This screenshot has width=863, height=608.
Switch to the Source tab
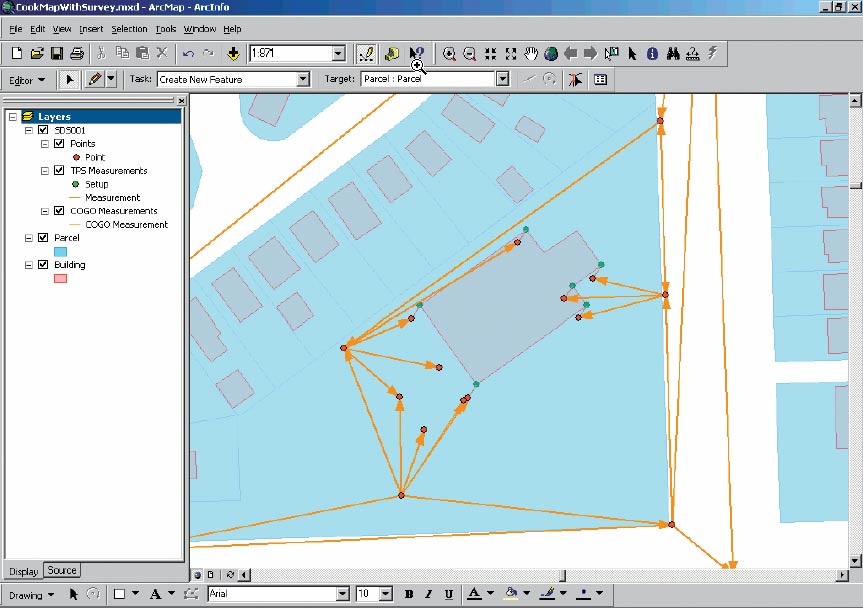point(62,570)
